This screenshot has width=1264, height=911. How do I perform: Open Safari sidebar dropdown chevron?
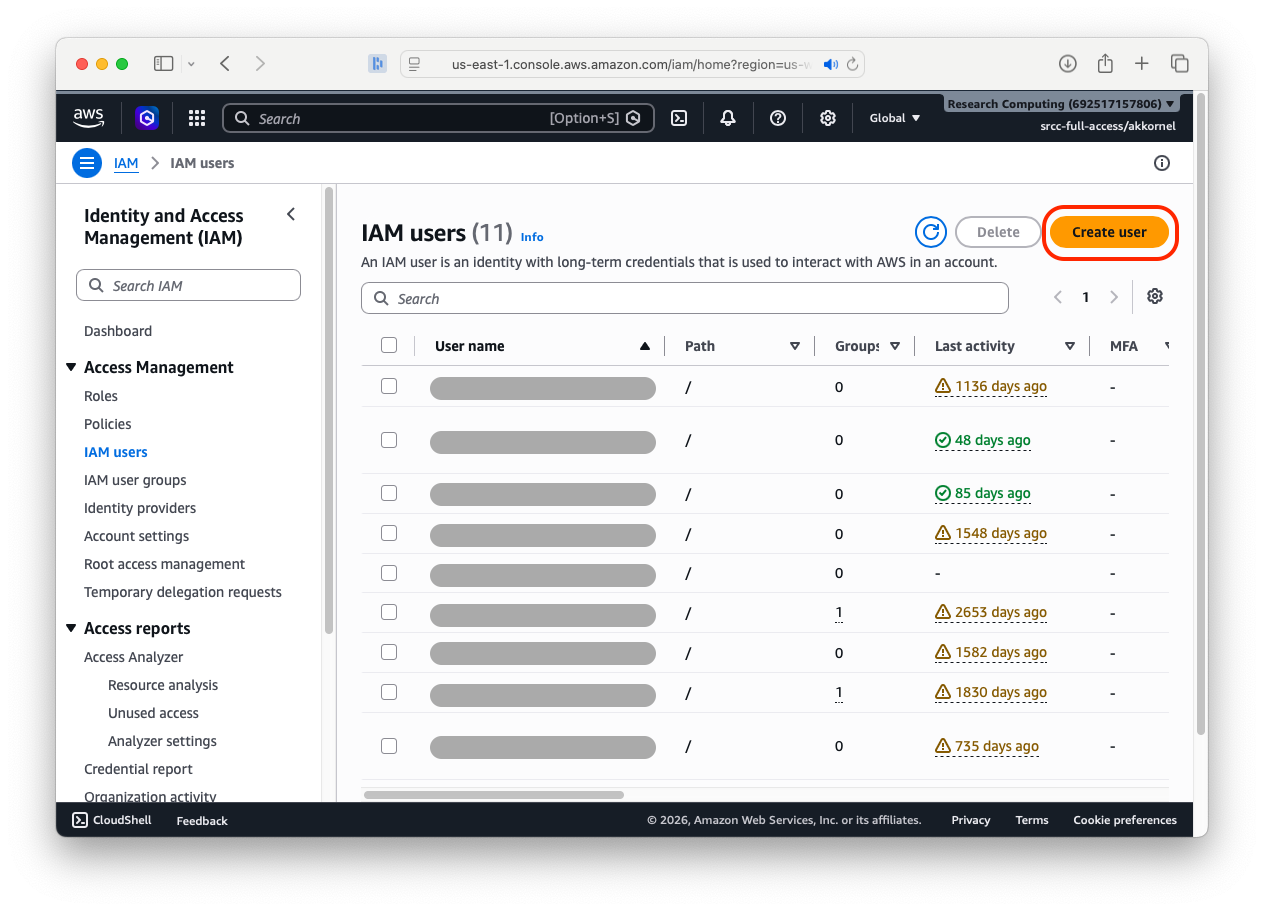(x=191, y=64)
